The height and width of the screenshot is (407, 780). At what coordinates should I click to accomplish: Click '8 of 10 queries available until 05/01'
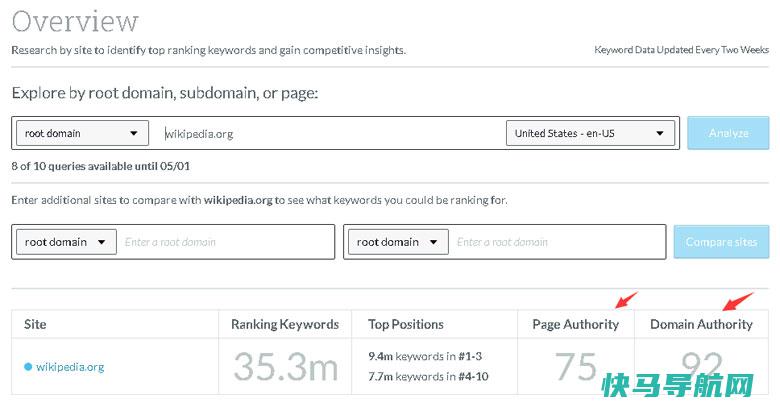(100, 166)
